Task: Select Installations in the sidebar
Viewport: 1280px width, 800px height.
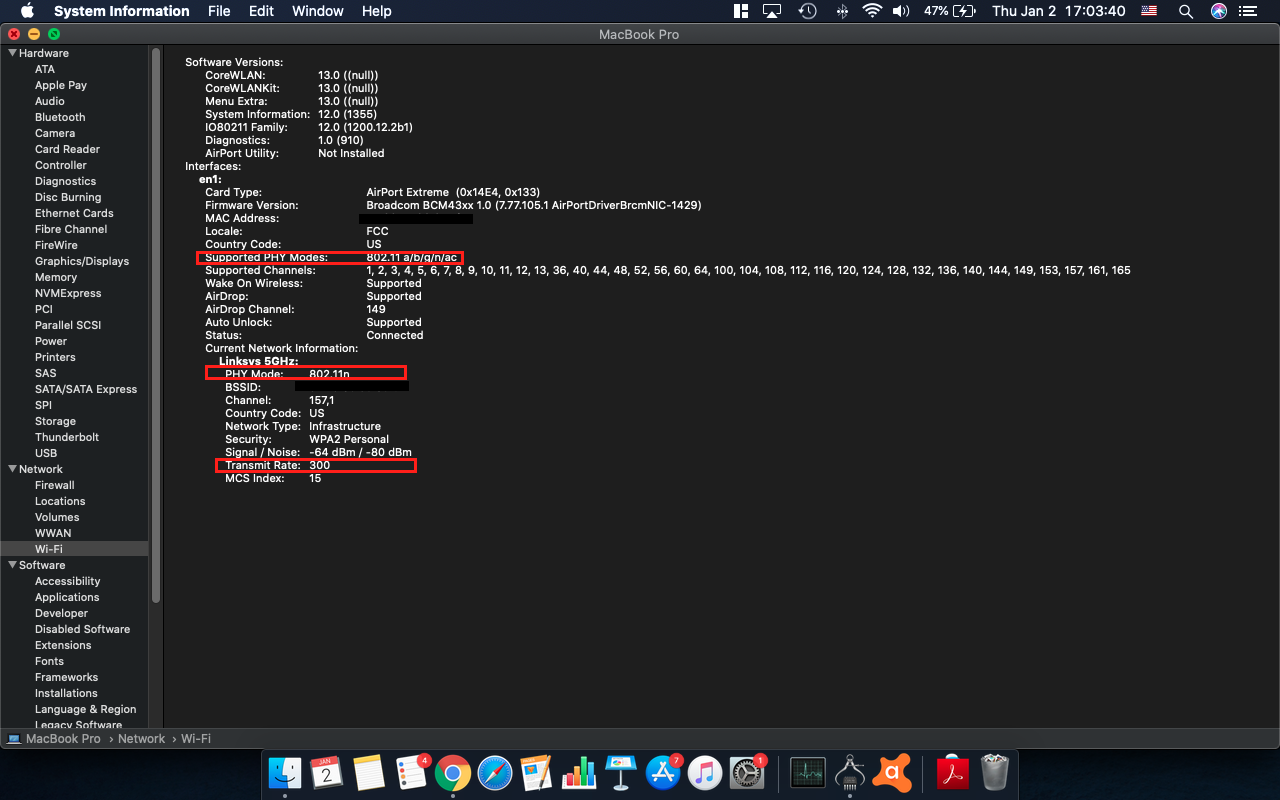Action: [66, 693]
